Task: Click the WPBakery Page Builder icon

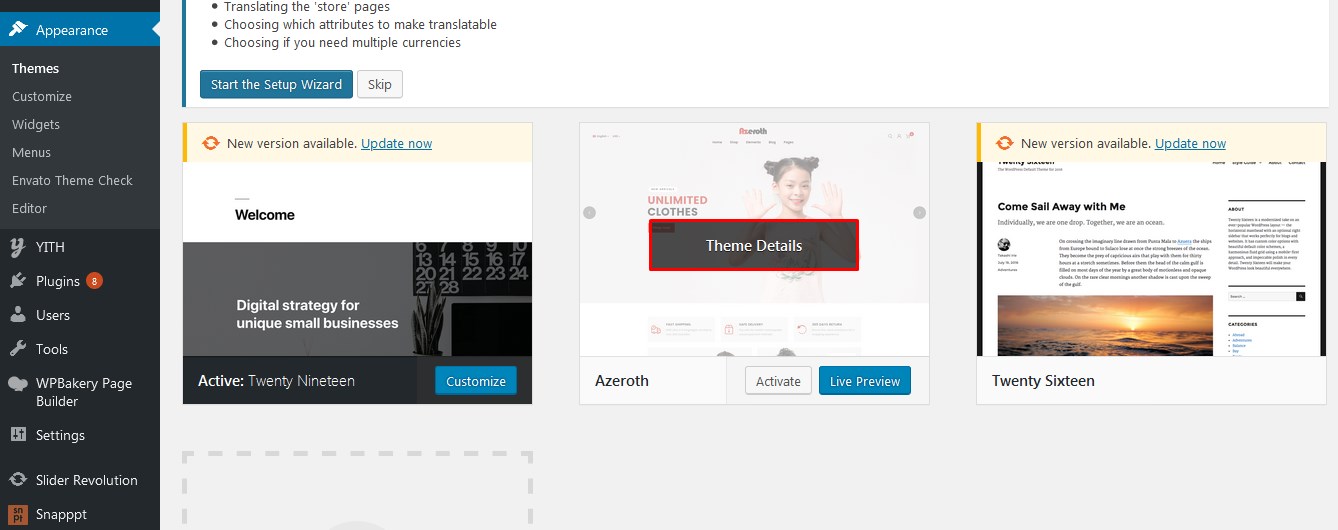Action: 18,383
